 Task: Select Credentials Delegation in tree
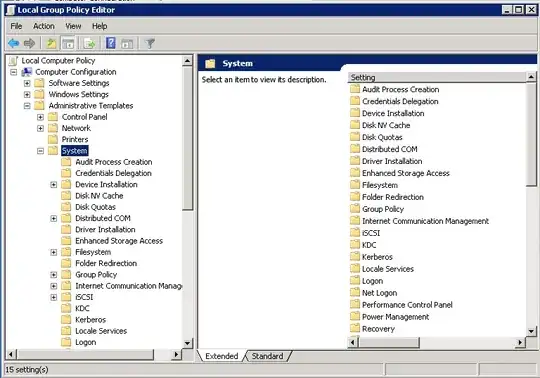tap(113, 173)
